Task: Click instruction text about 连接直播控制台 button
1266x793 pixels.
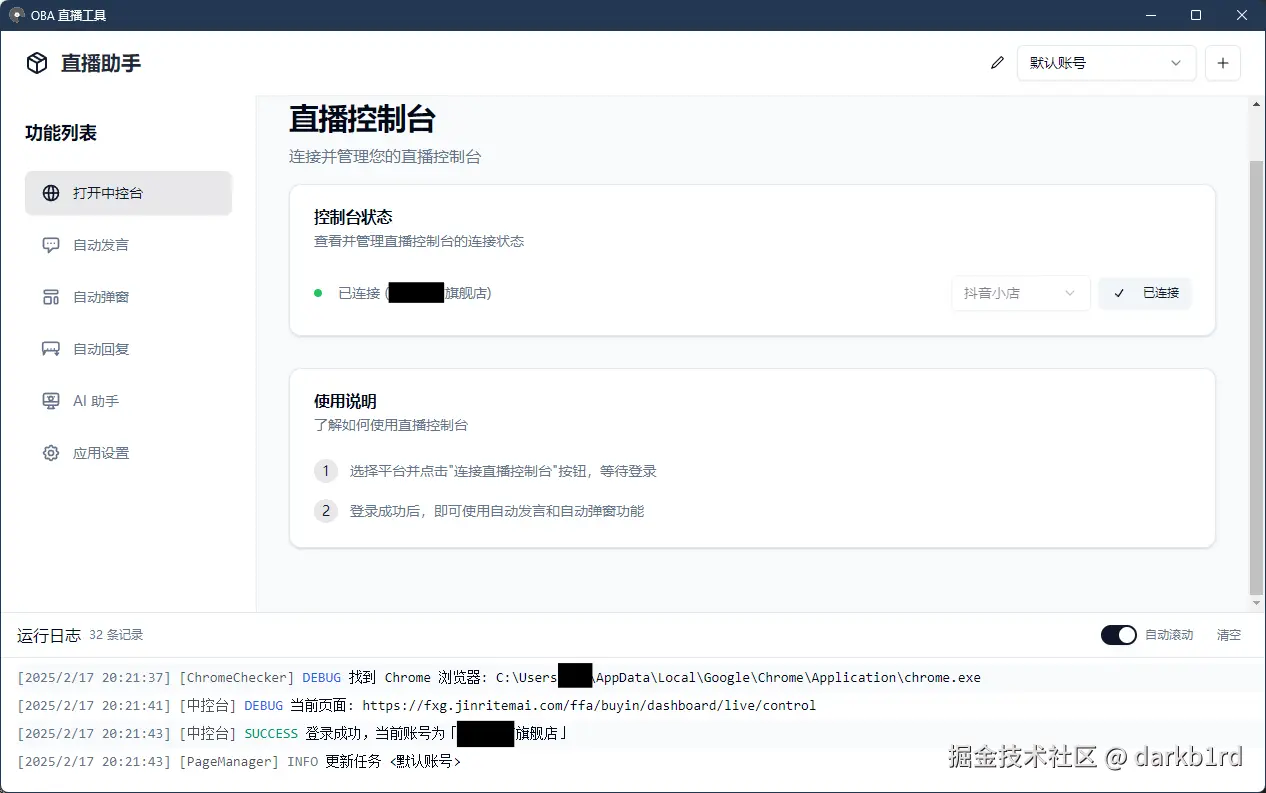Action: [x=503, y=471]
